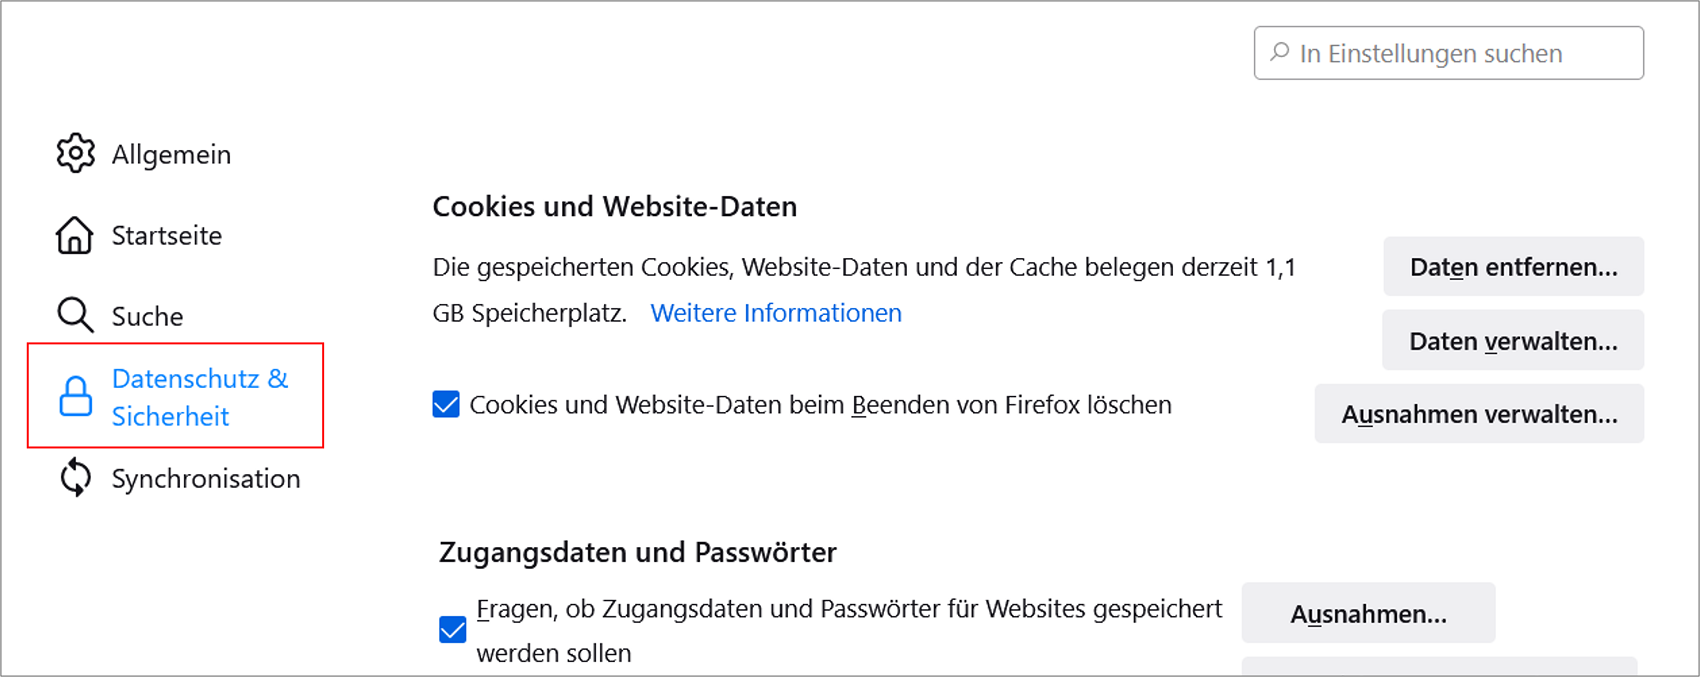Click the Suche magnifier icon in sidebar

point(75,316)
